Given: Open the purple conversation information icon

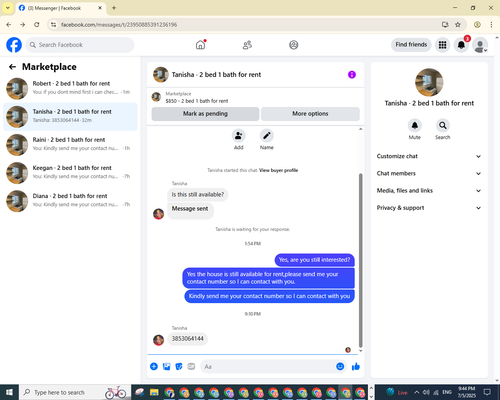Looking at the screenshot, I should tap(352, 75).
